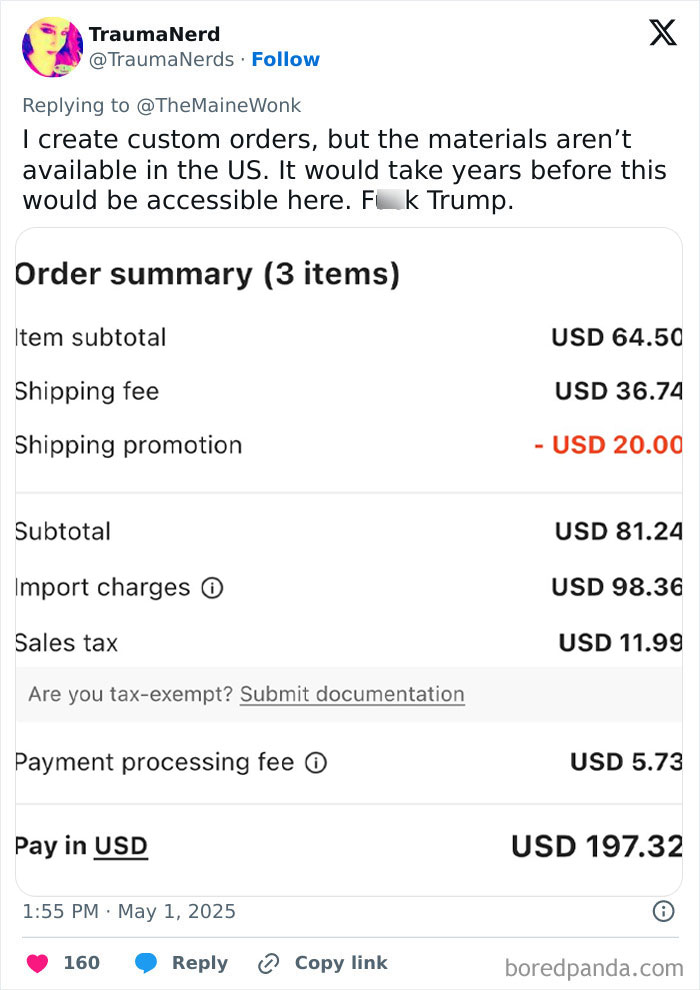This screenshot has height=990, width=700.
Task: Like the tweet with heart icon
Action: pos(37,963)
